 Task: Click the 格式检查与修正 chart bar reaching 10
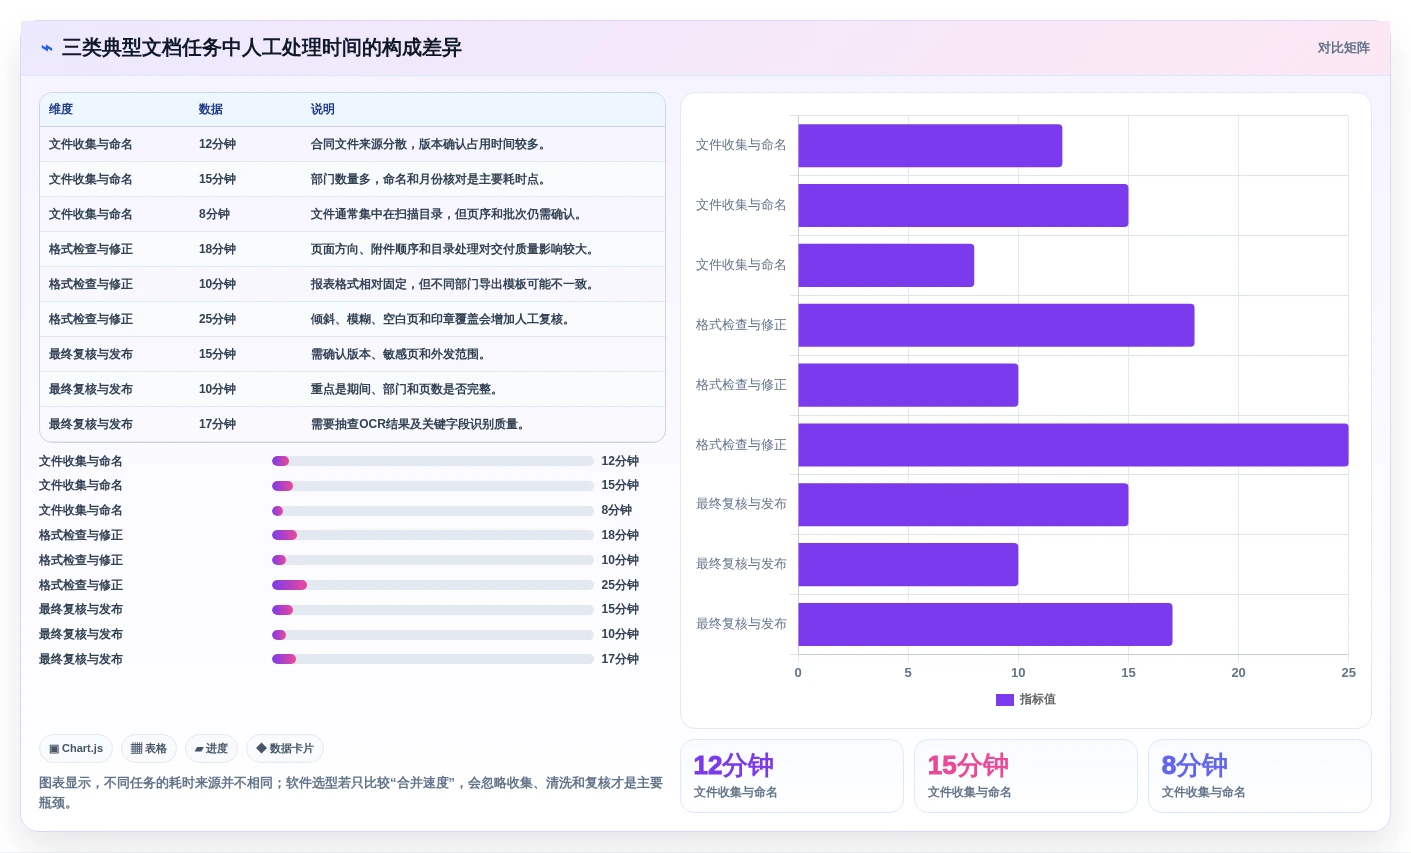908,385
